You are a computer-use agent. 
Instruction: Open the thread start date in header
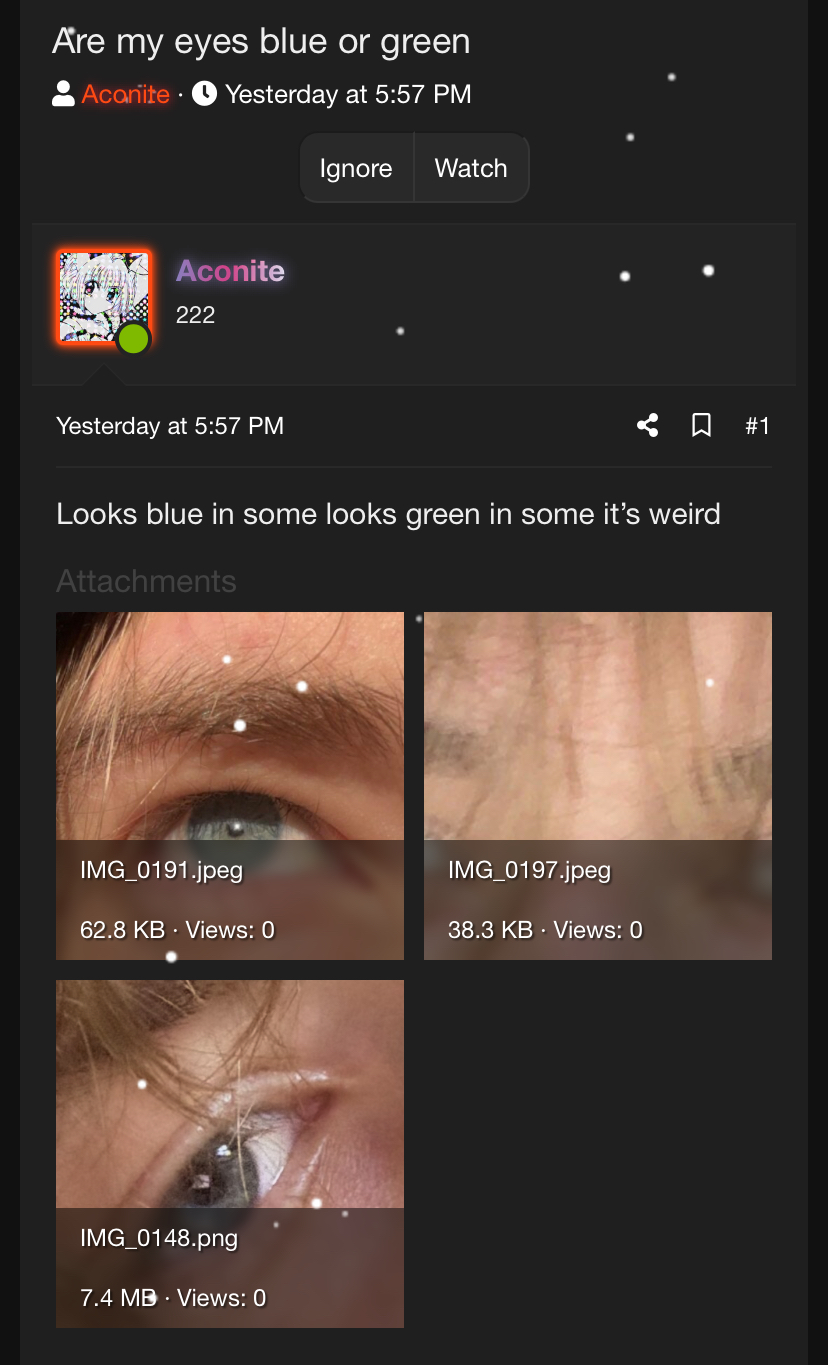pos(348,94)
